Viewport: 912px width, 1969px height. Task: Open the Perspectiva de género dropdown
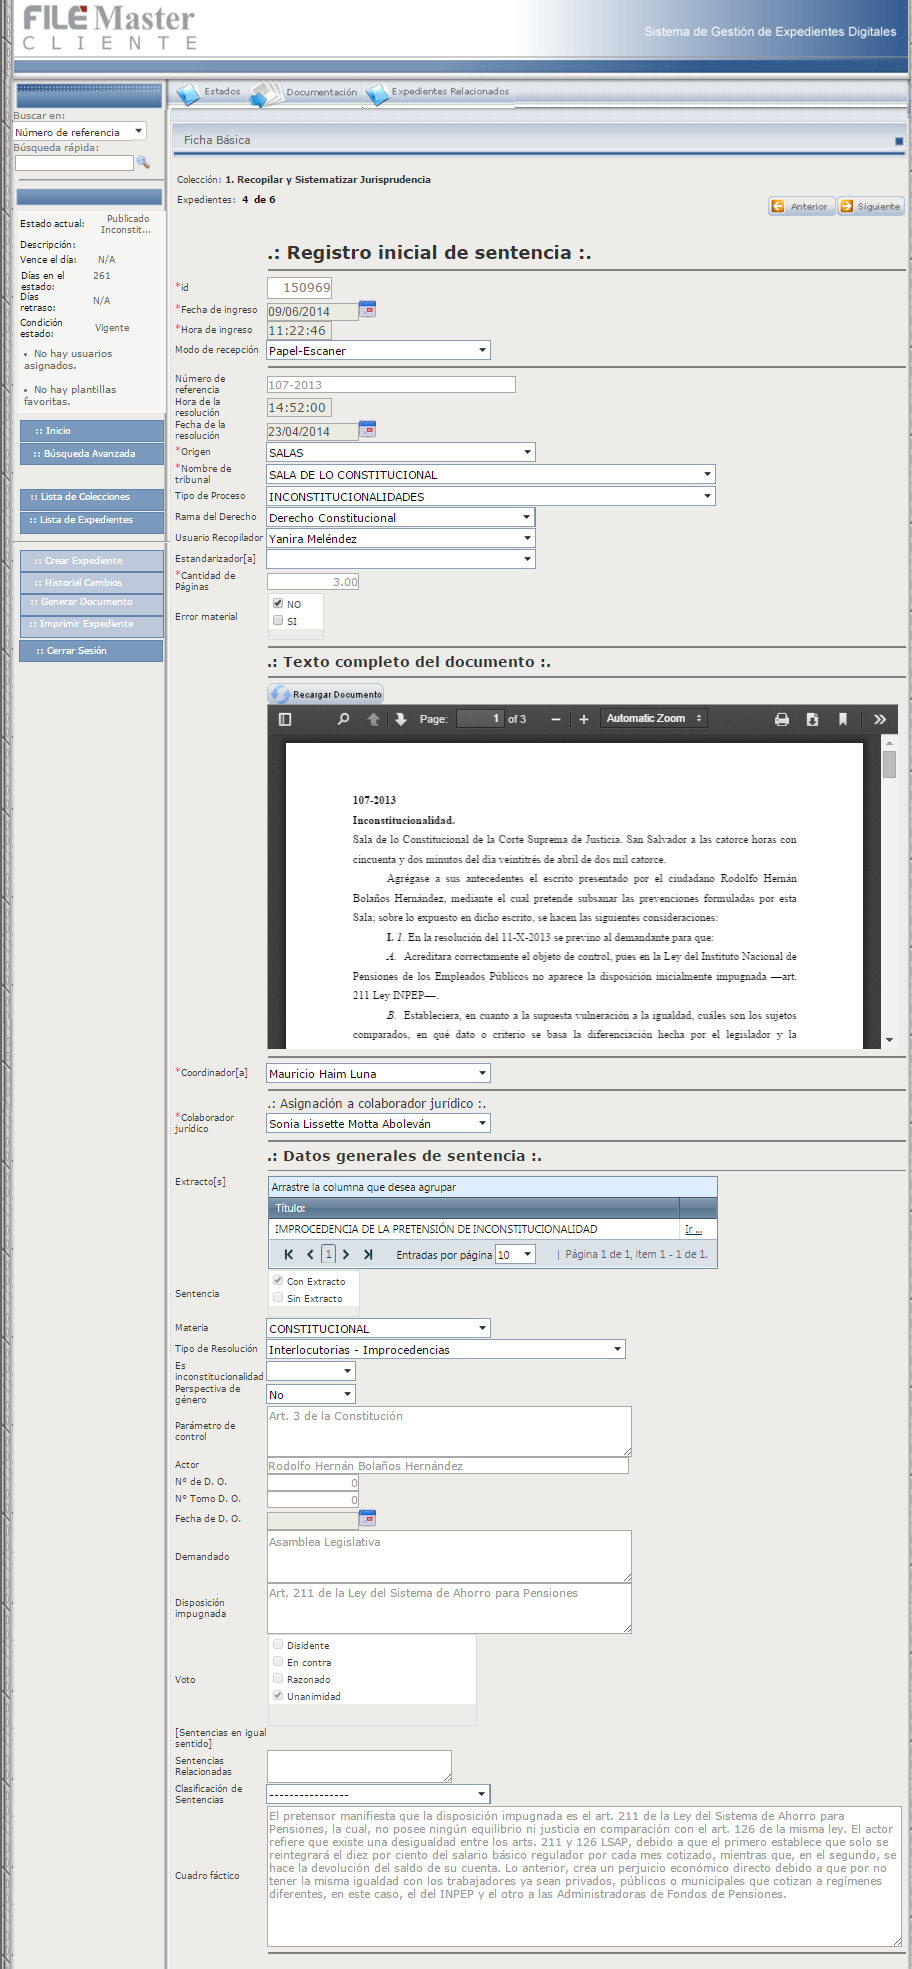click(x=347, y=1394)
